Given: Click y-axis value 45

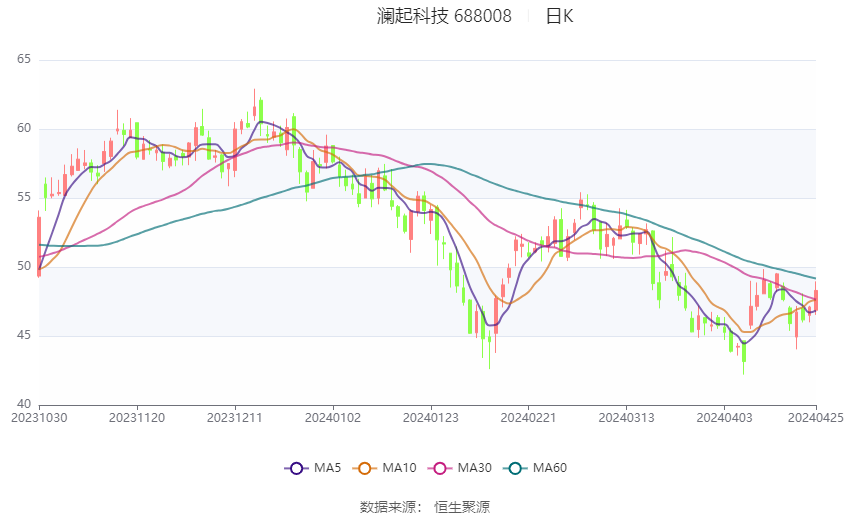Looking at the screenshot, I should click(24, 335).
